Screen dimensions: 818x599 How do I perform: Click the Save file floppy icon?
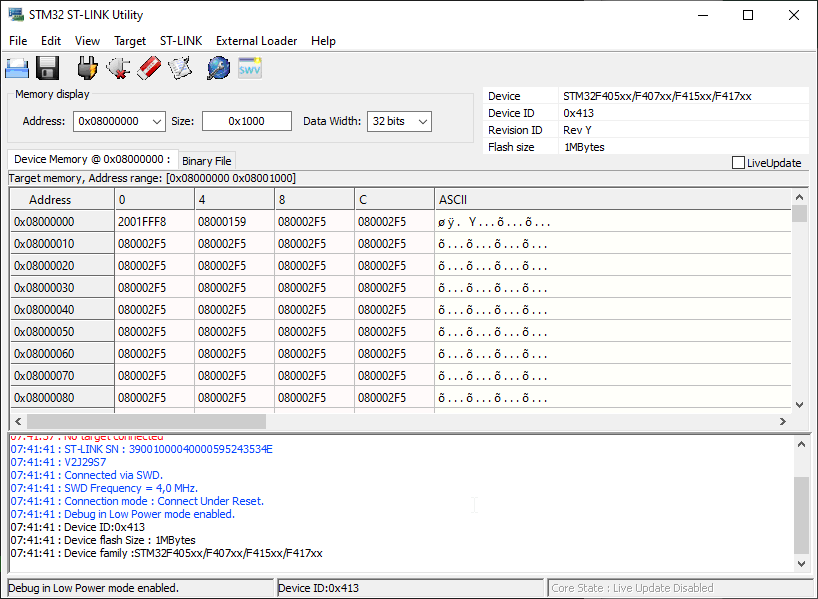click(47, 68)
